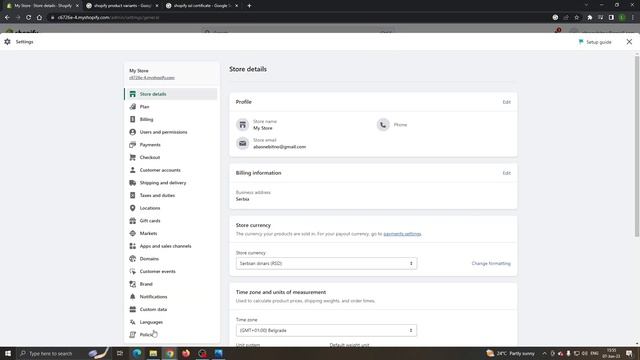
Task: Reload the page in browser
Action: (x=29, y=18)
